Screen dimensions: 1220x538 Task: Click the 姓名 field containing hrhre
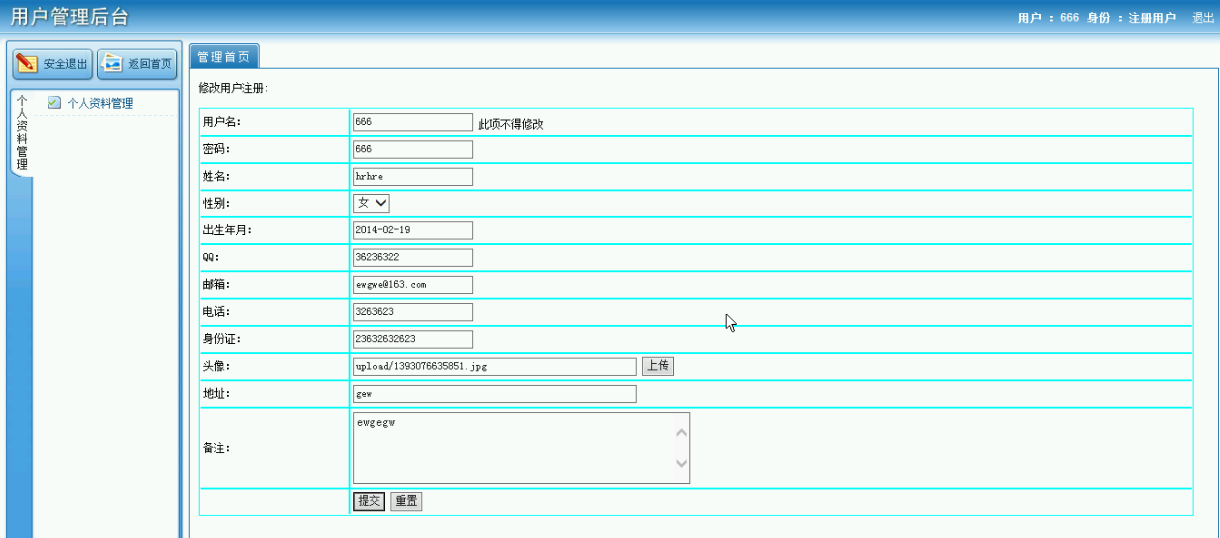point(413,176)
